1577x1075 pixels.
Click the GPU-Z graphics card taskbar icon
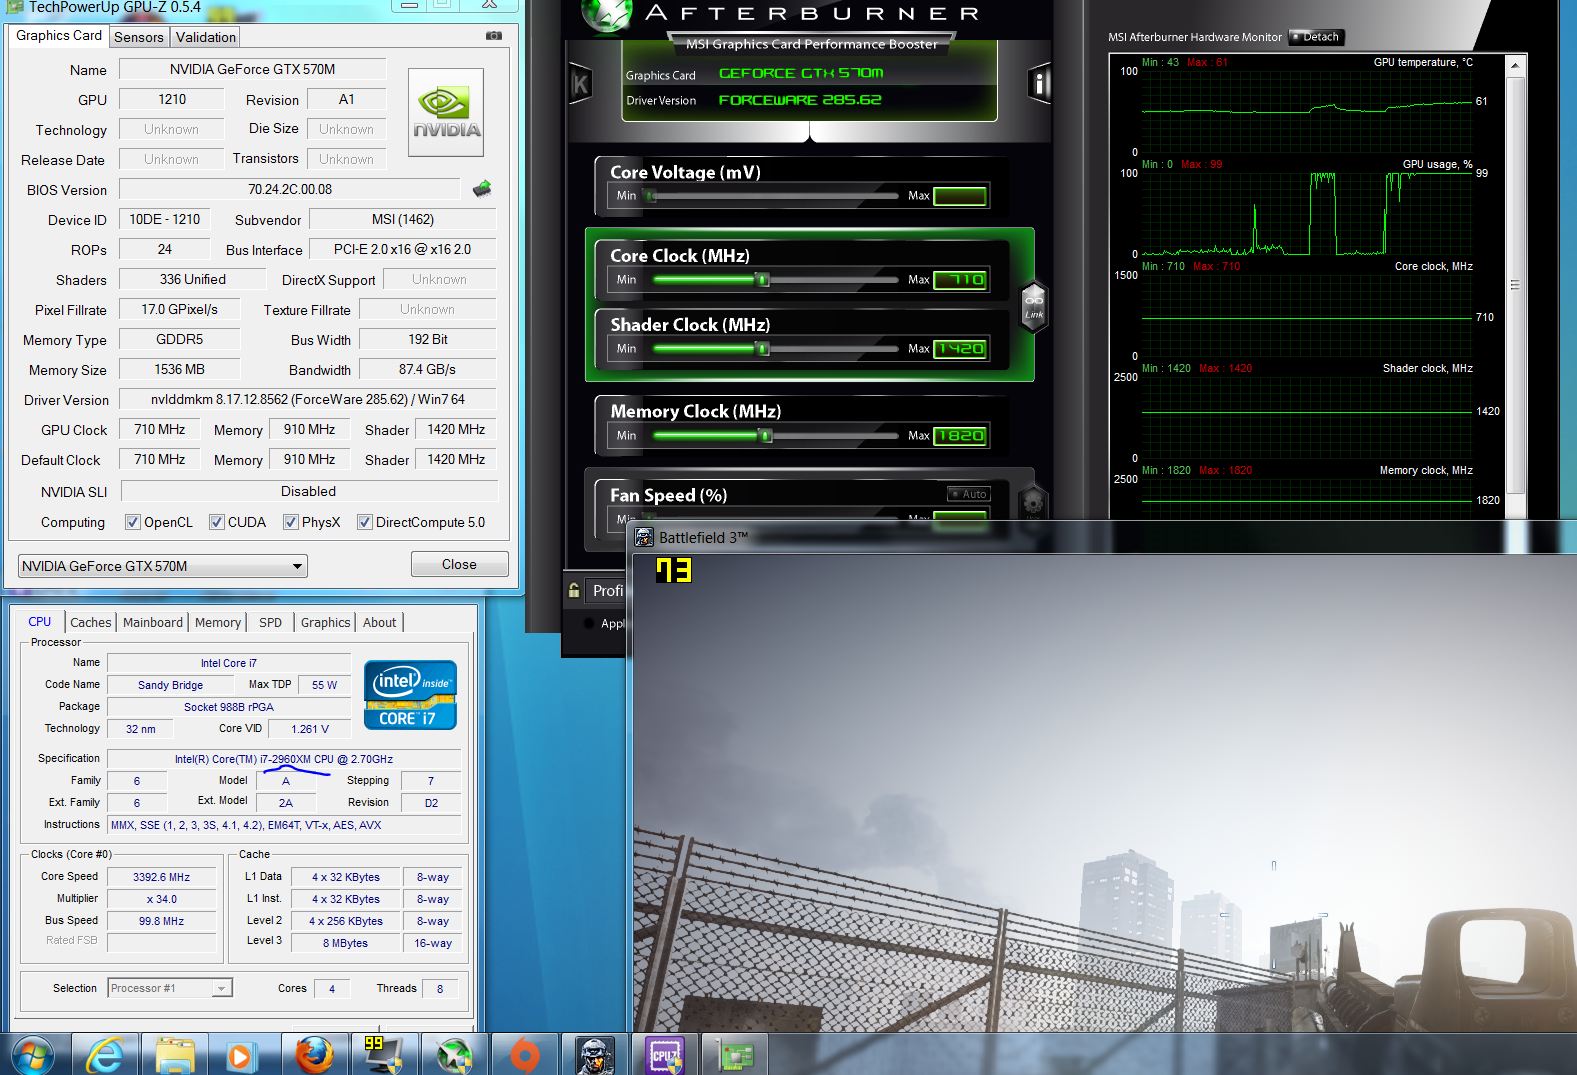tap(735, 1055)
